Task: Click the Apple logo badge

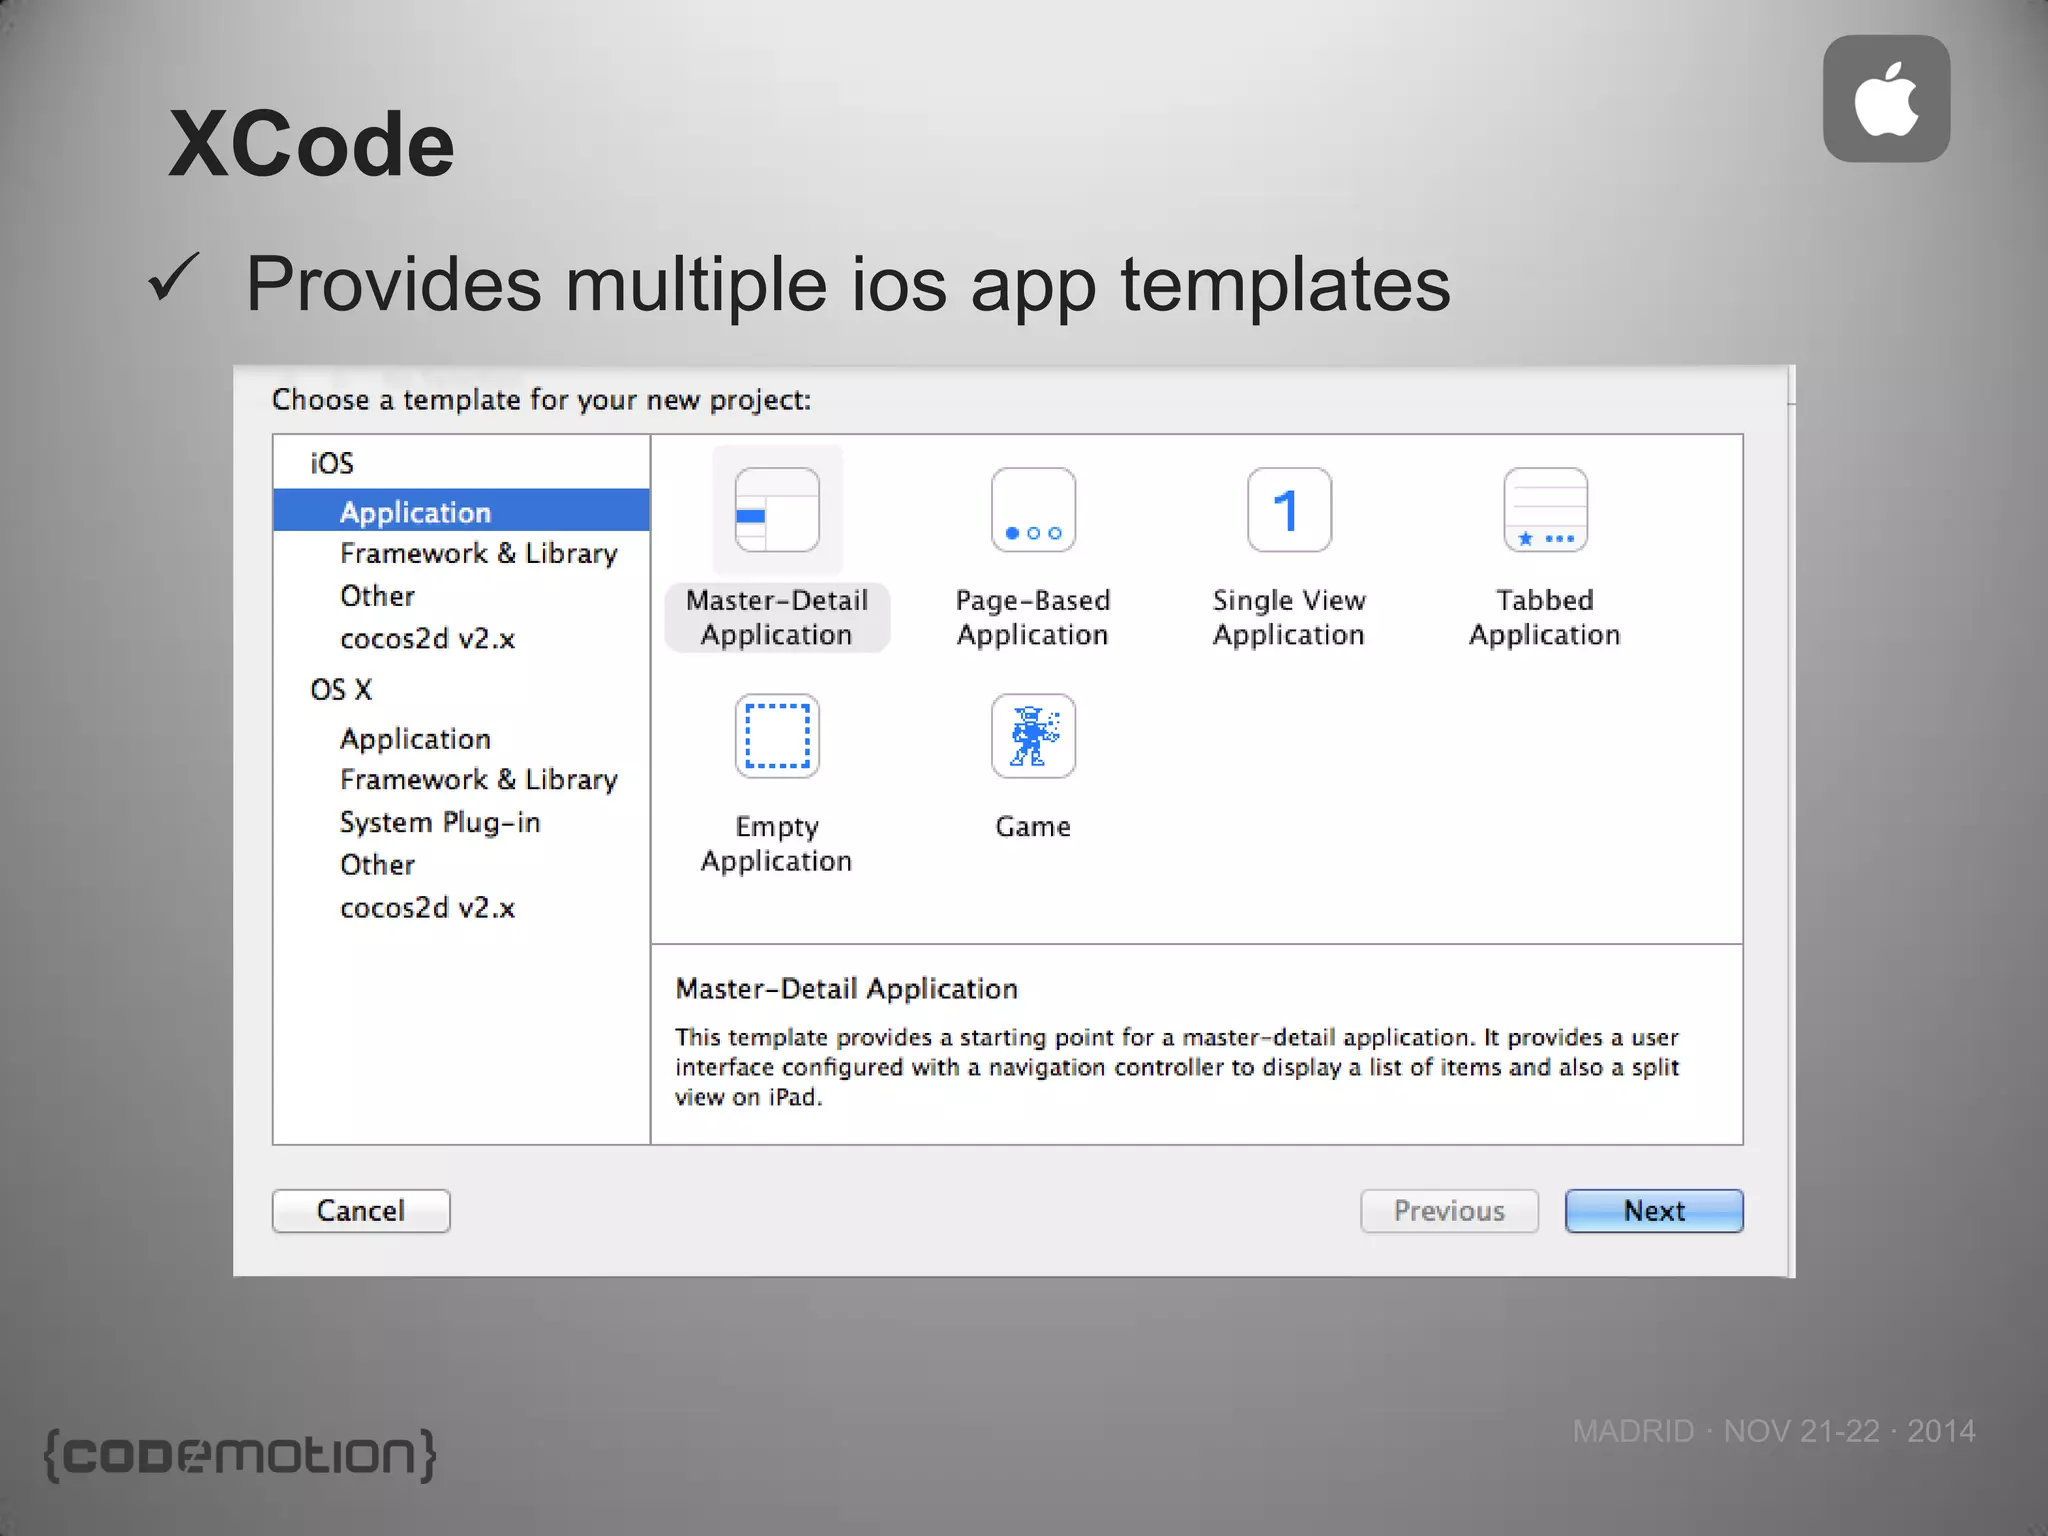Action: 1886,99
